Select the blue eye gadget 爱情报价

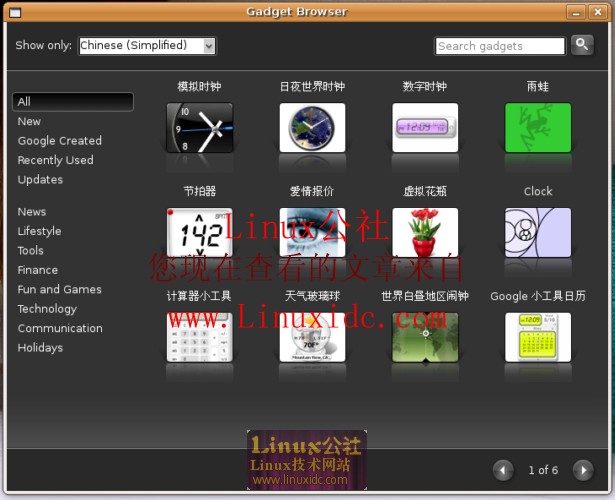(x=312, y=232)
